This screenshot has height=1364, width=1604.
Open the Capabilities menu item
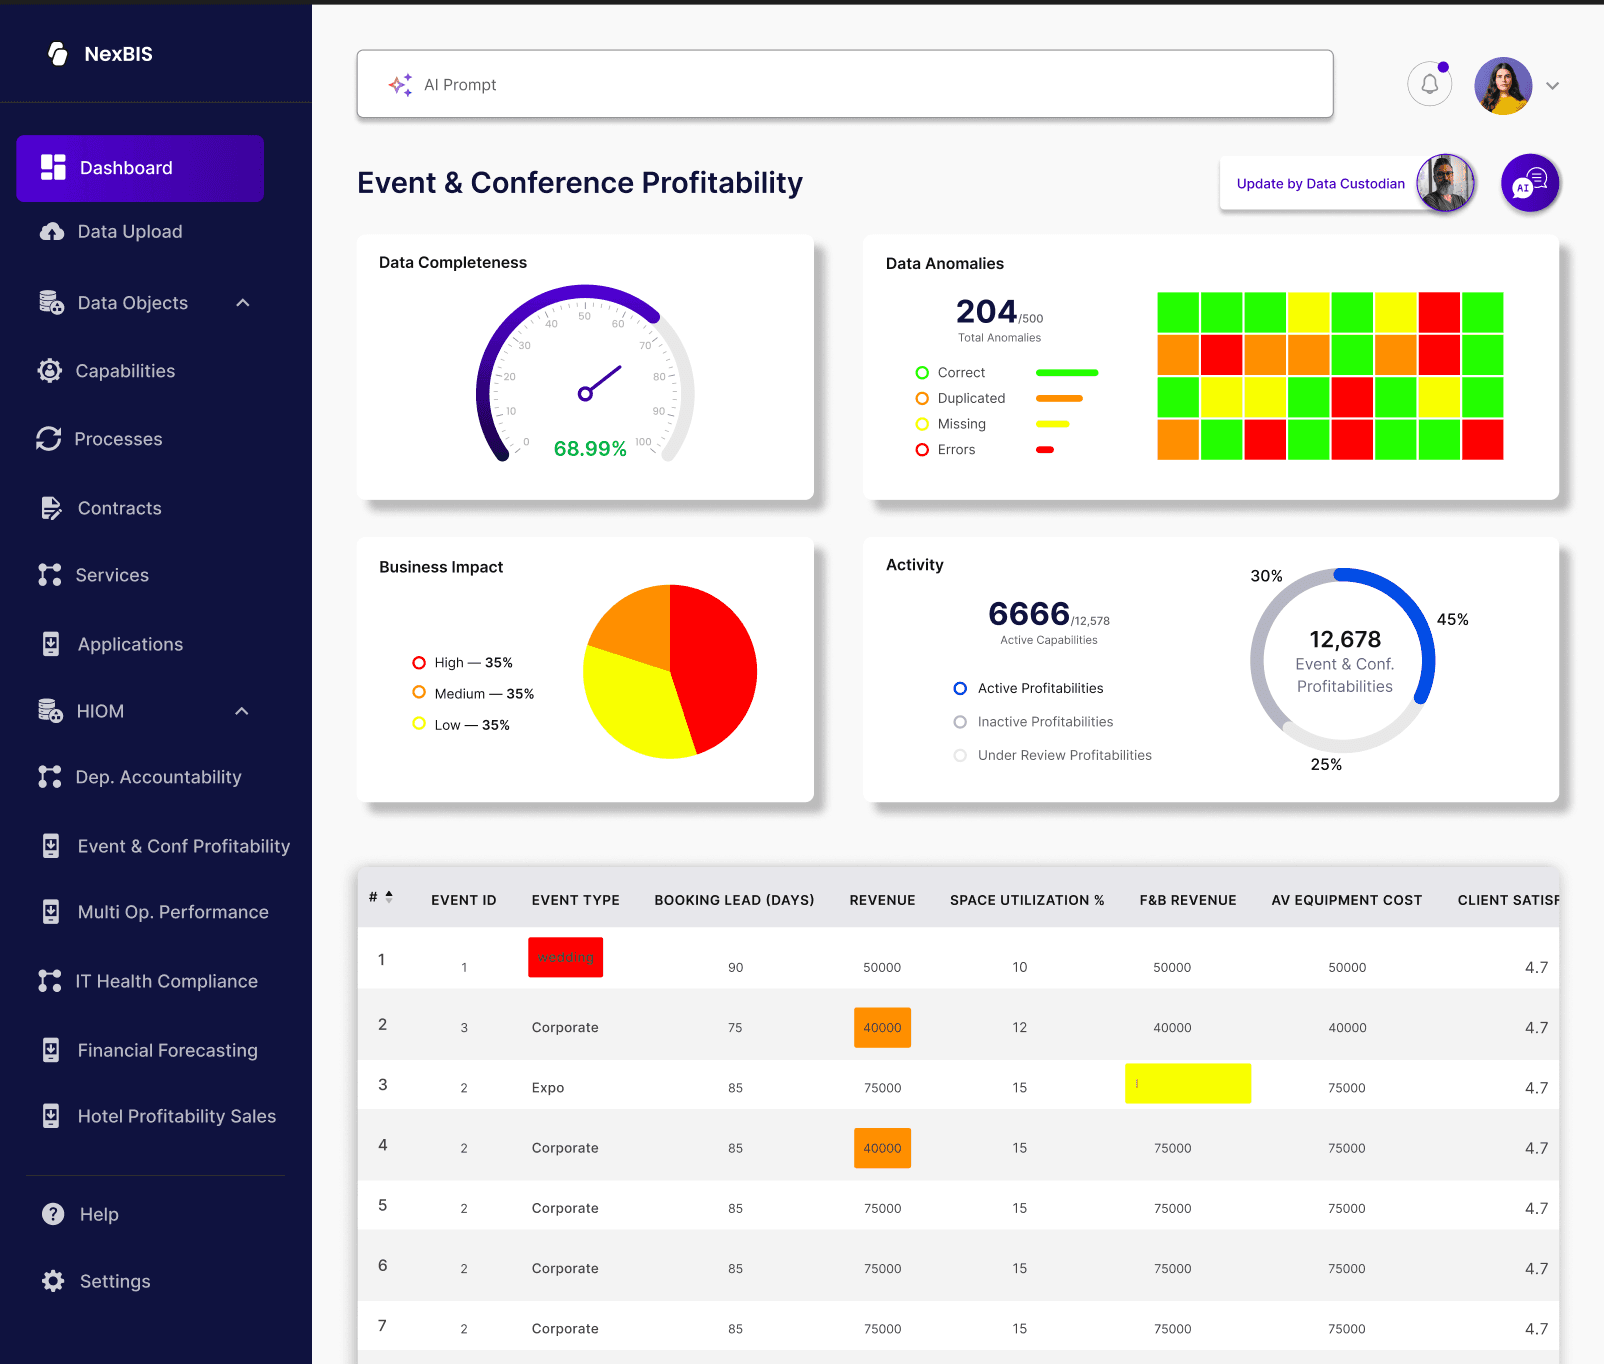[x=125, y=371]
